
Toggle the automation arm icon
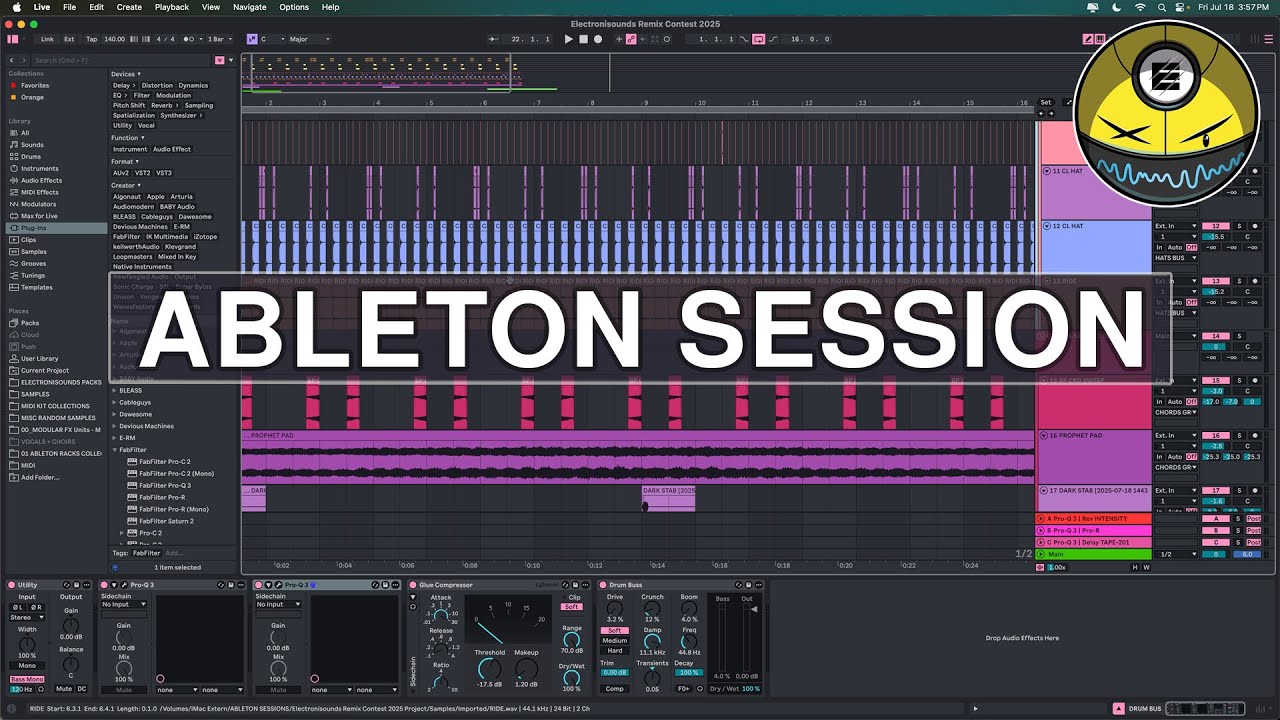tap(631, 39)
